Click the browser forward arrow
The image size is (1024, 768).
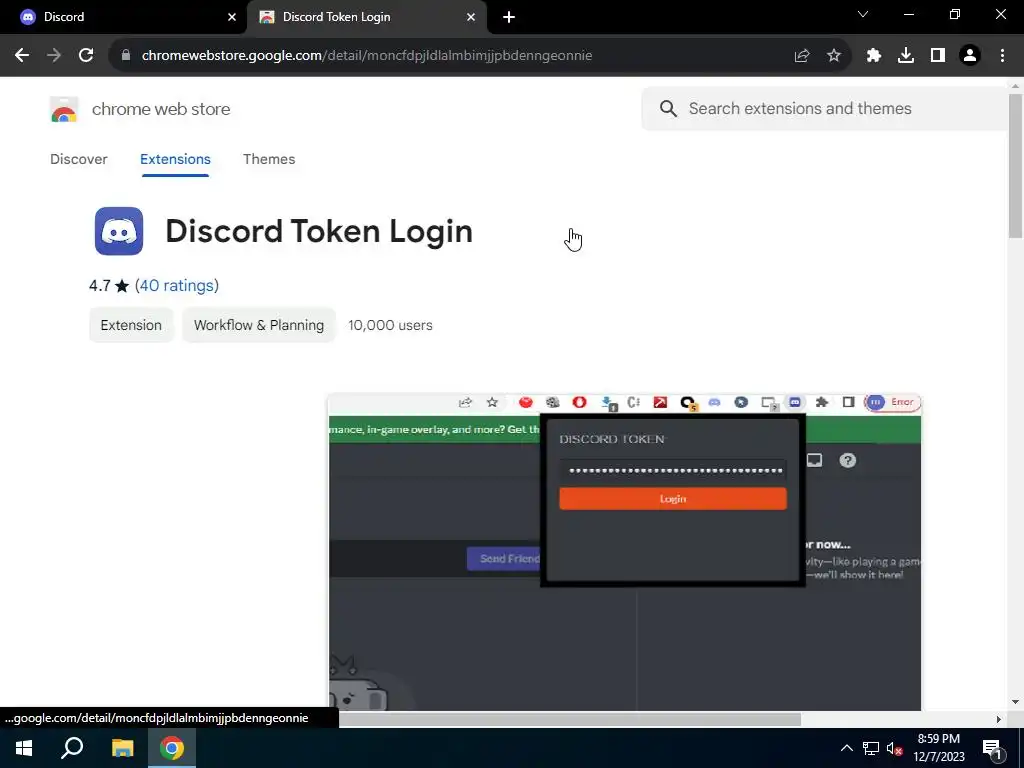click(x=54, y=56)
